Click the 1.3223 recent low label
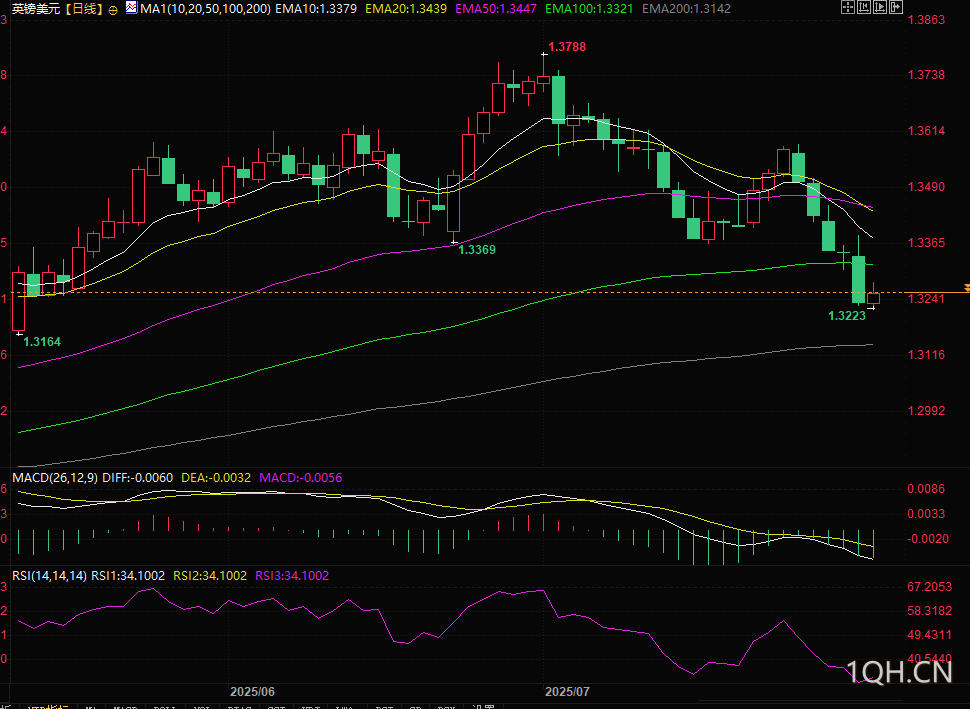Viewport: 970px width, 709px height. (847, 316)
